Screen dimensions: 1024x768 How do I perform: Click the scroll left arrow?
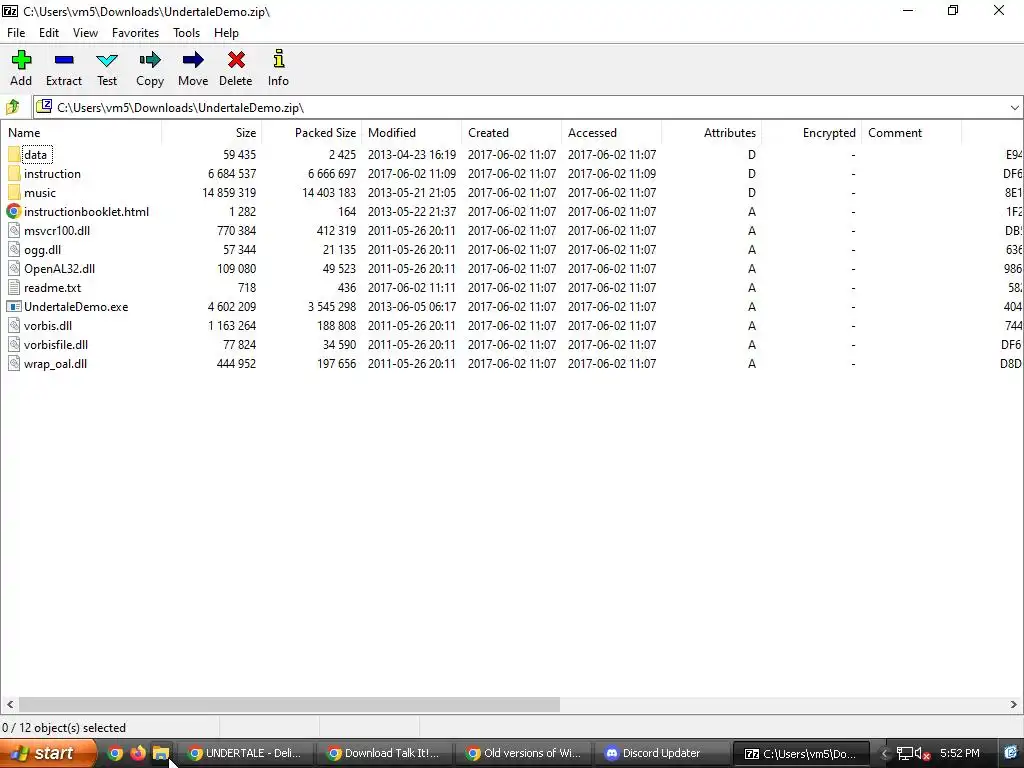10,705
